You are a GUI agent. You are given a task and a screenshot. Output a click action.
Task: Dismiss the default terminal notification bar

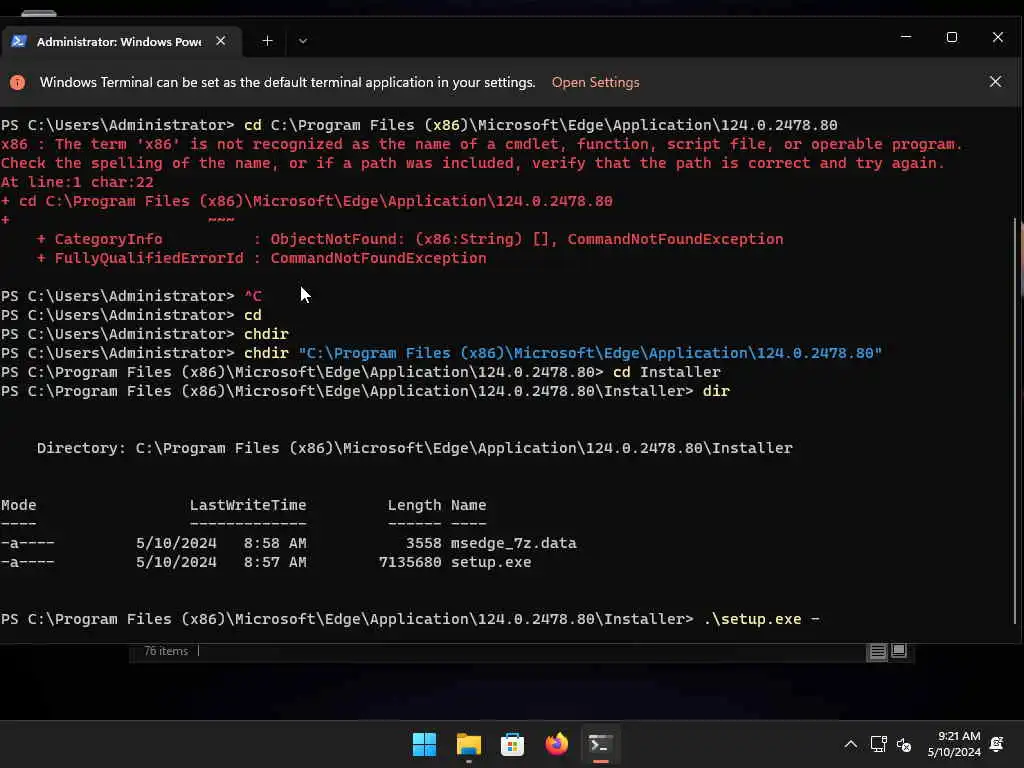(995, 82)
